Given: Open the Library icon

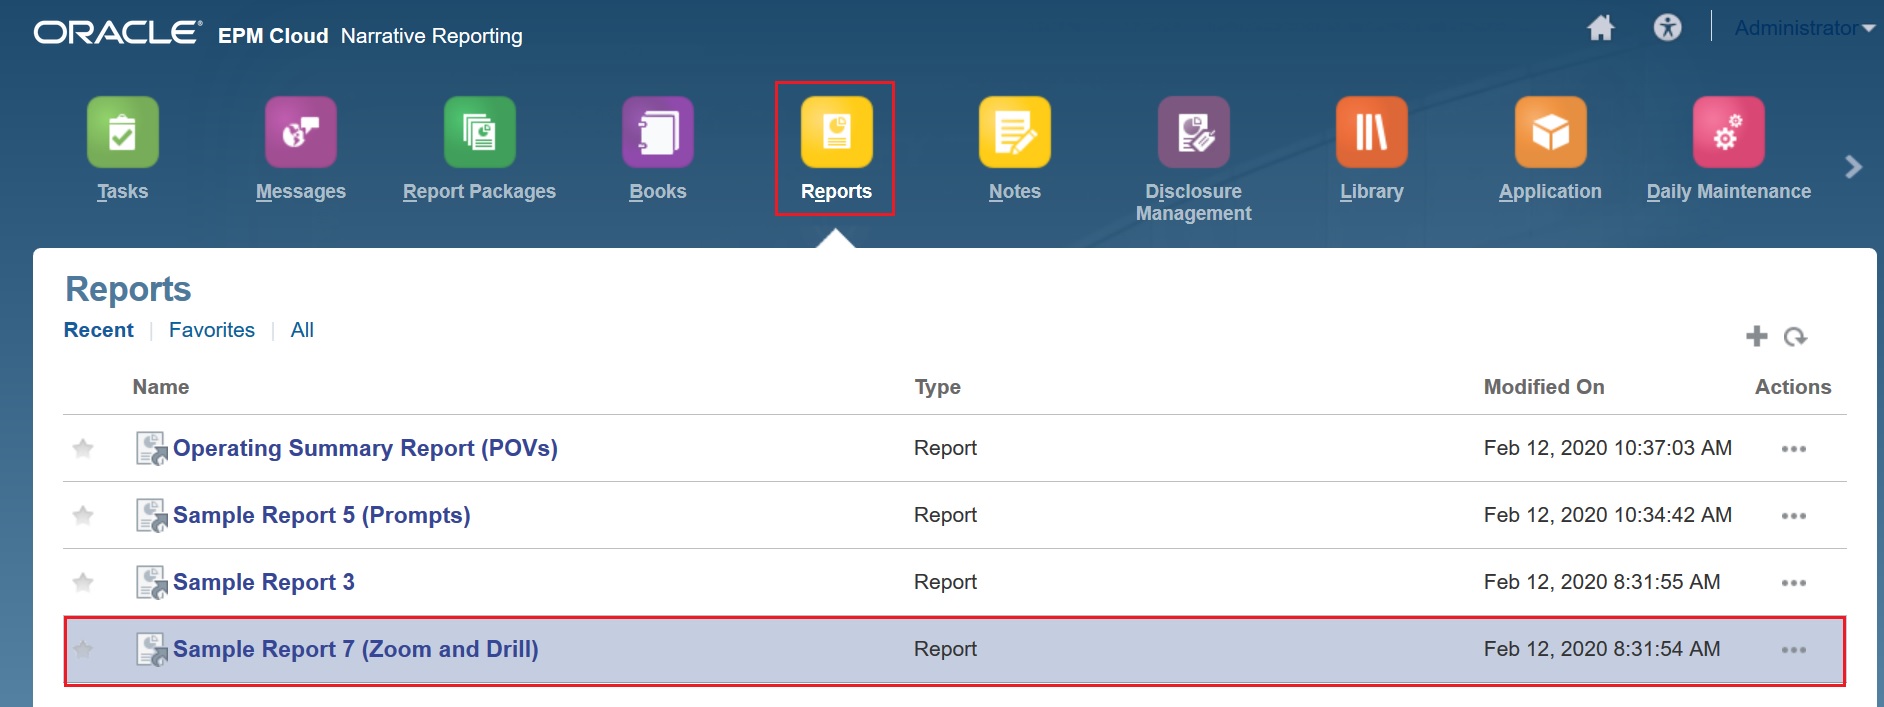Looking at the screenshot, I should tap(1371, 132).
